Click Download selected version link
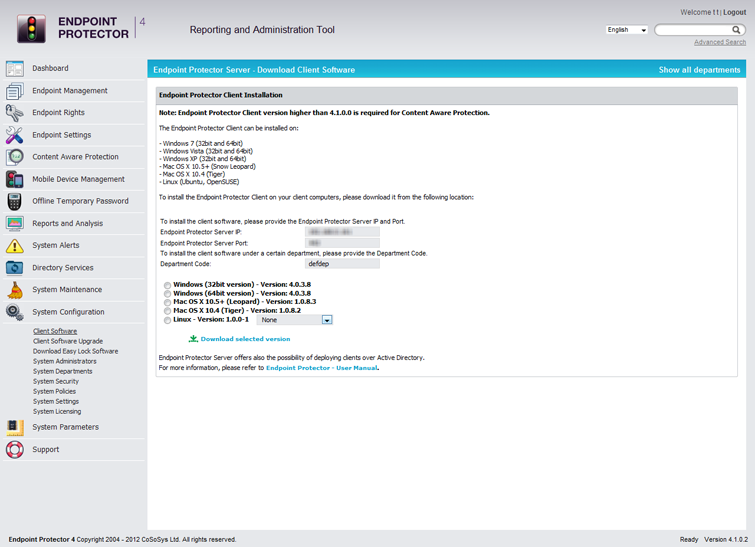755x547 pixels. pos(246,339)
